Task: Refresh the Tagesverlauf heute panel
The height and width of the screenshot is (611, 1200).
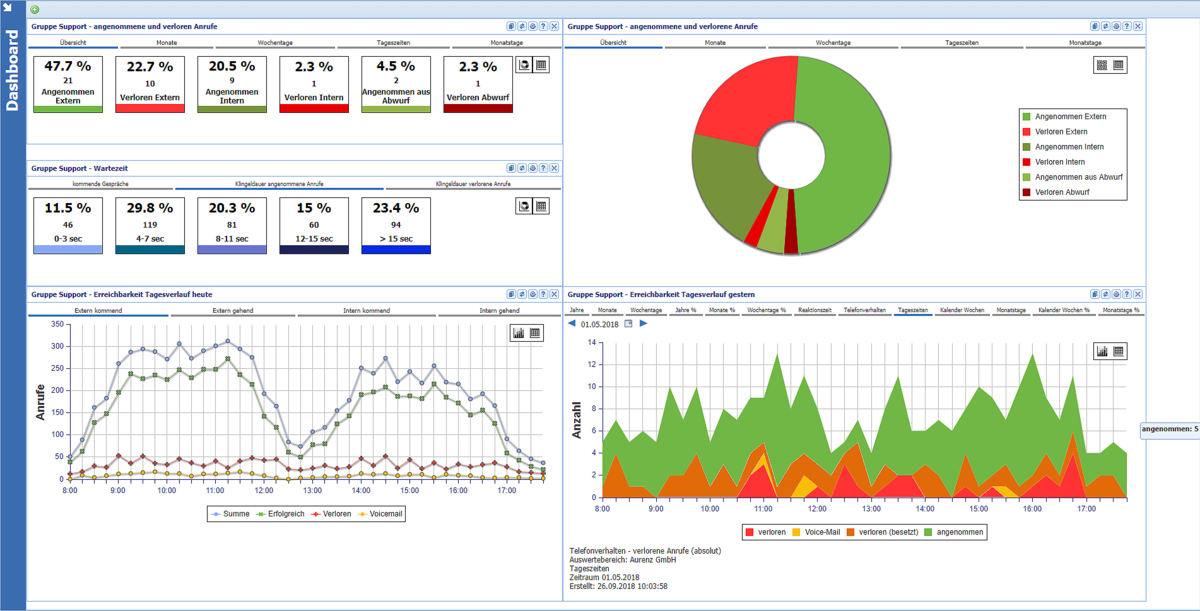Action: tap(522, 294)
